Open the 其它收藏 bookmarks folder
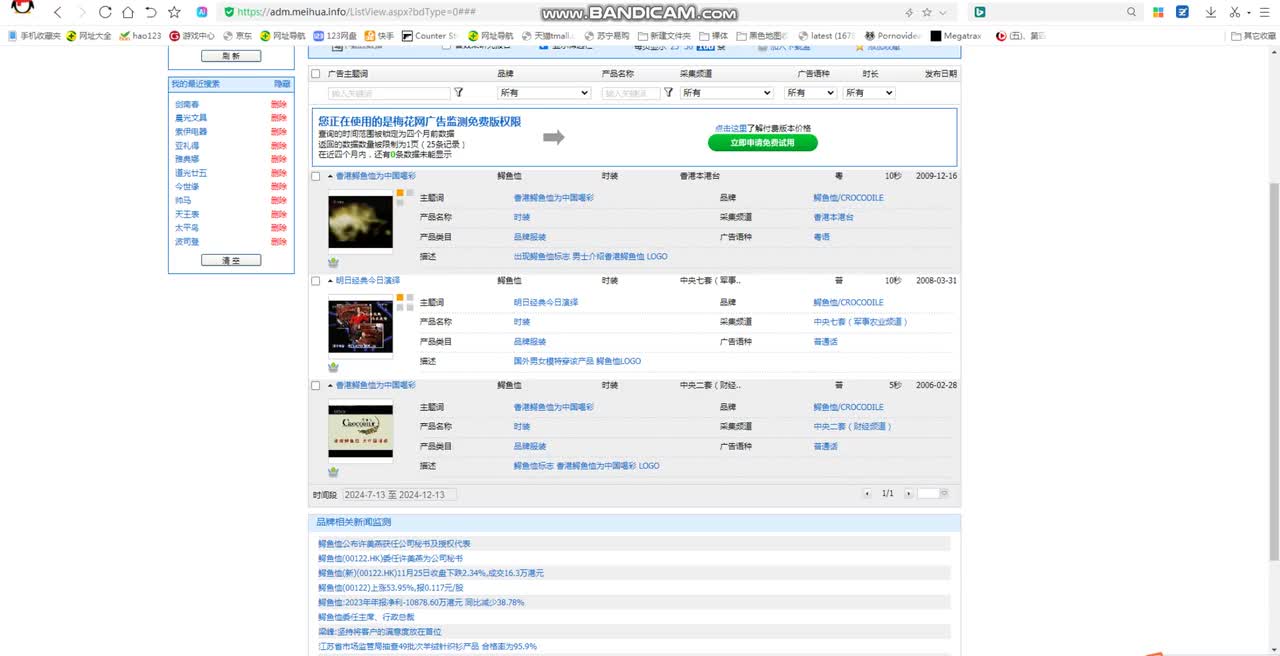Image resolution: width=1280 pixels, height=656 pixels. coord(1253,35)
